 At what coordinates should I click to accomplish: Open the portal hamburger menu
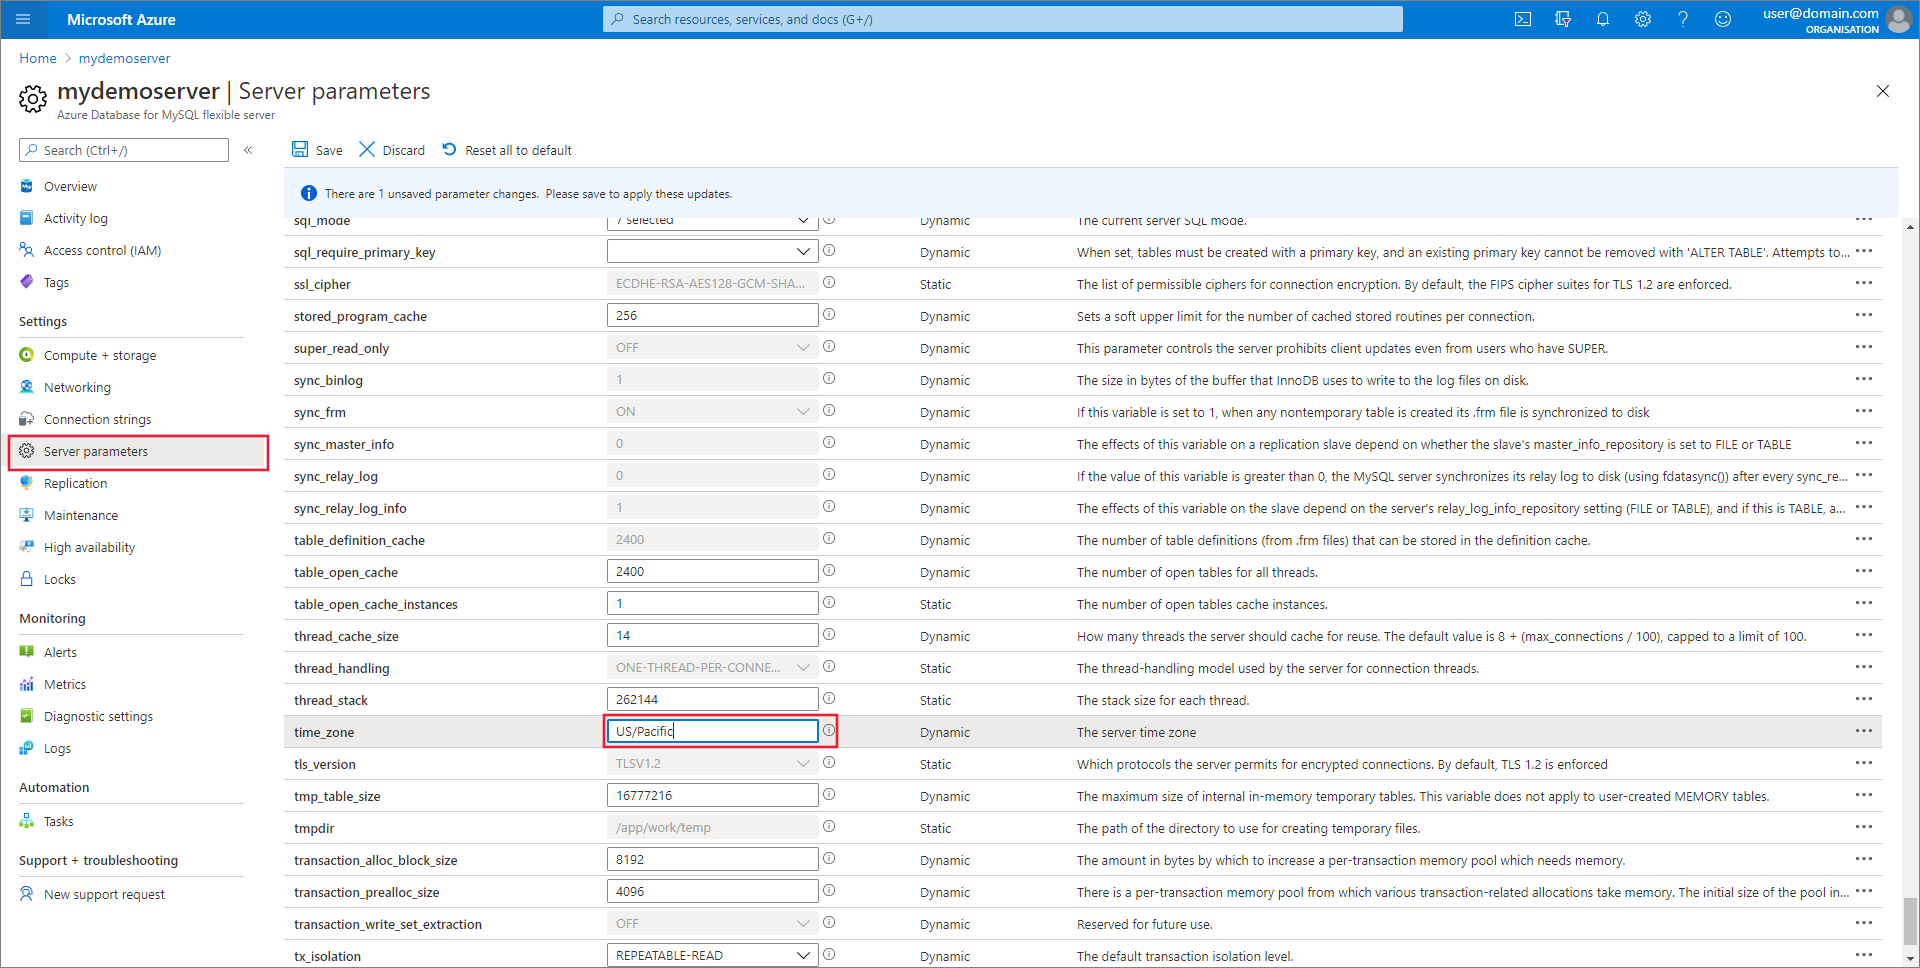pos(23,19)
